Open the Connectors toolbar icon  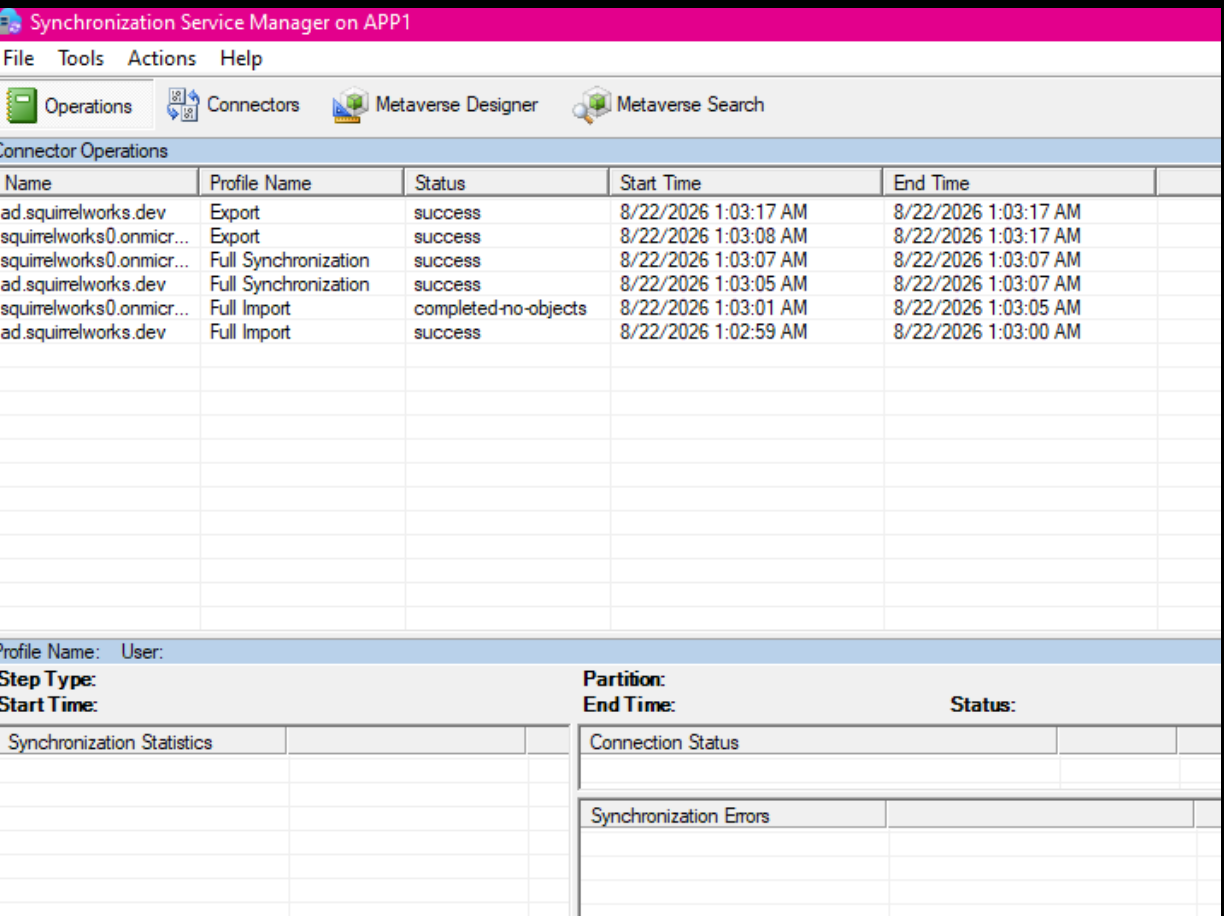183,104
